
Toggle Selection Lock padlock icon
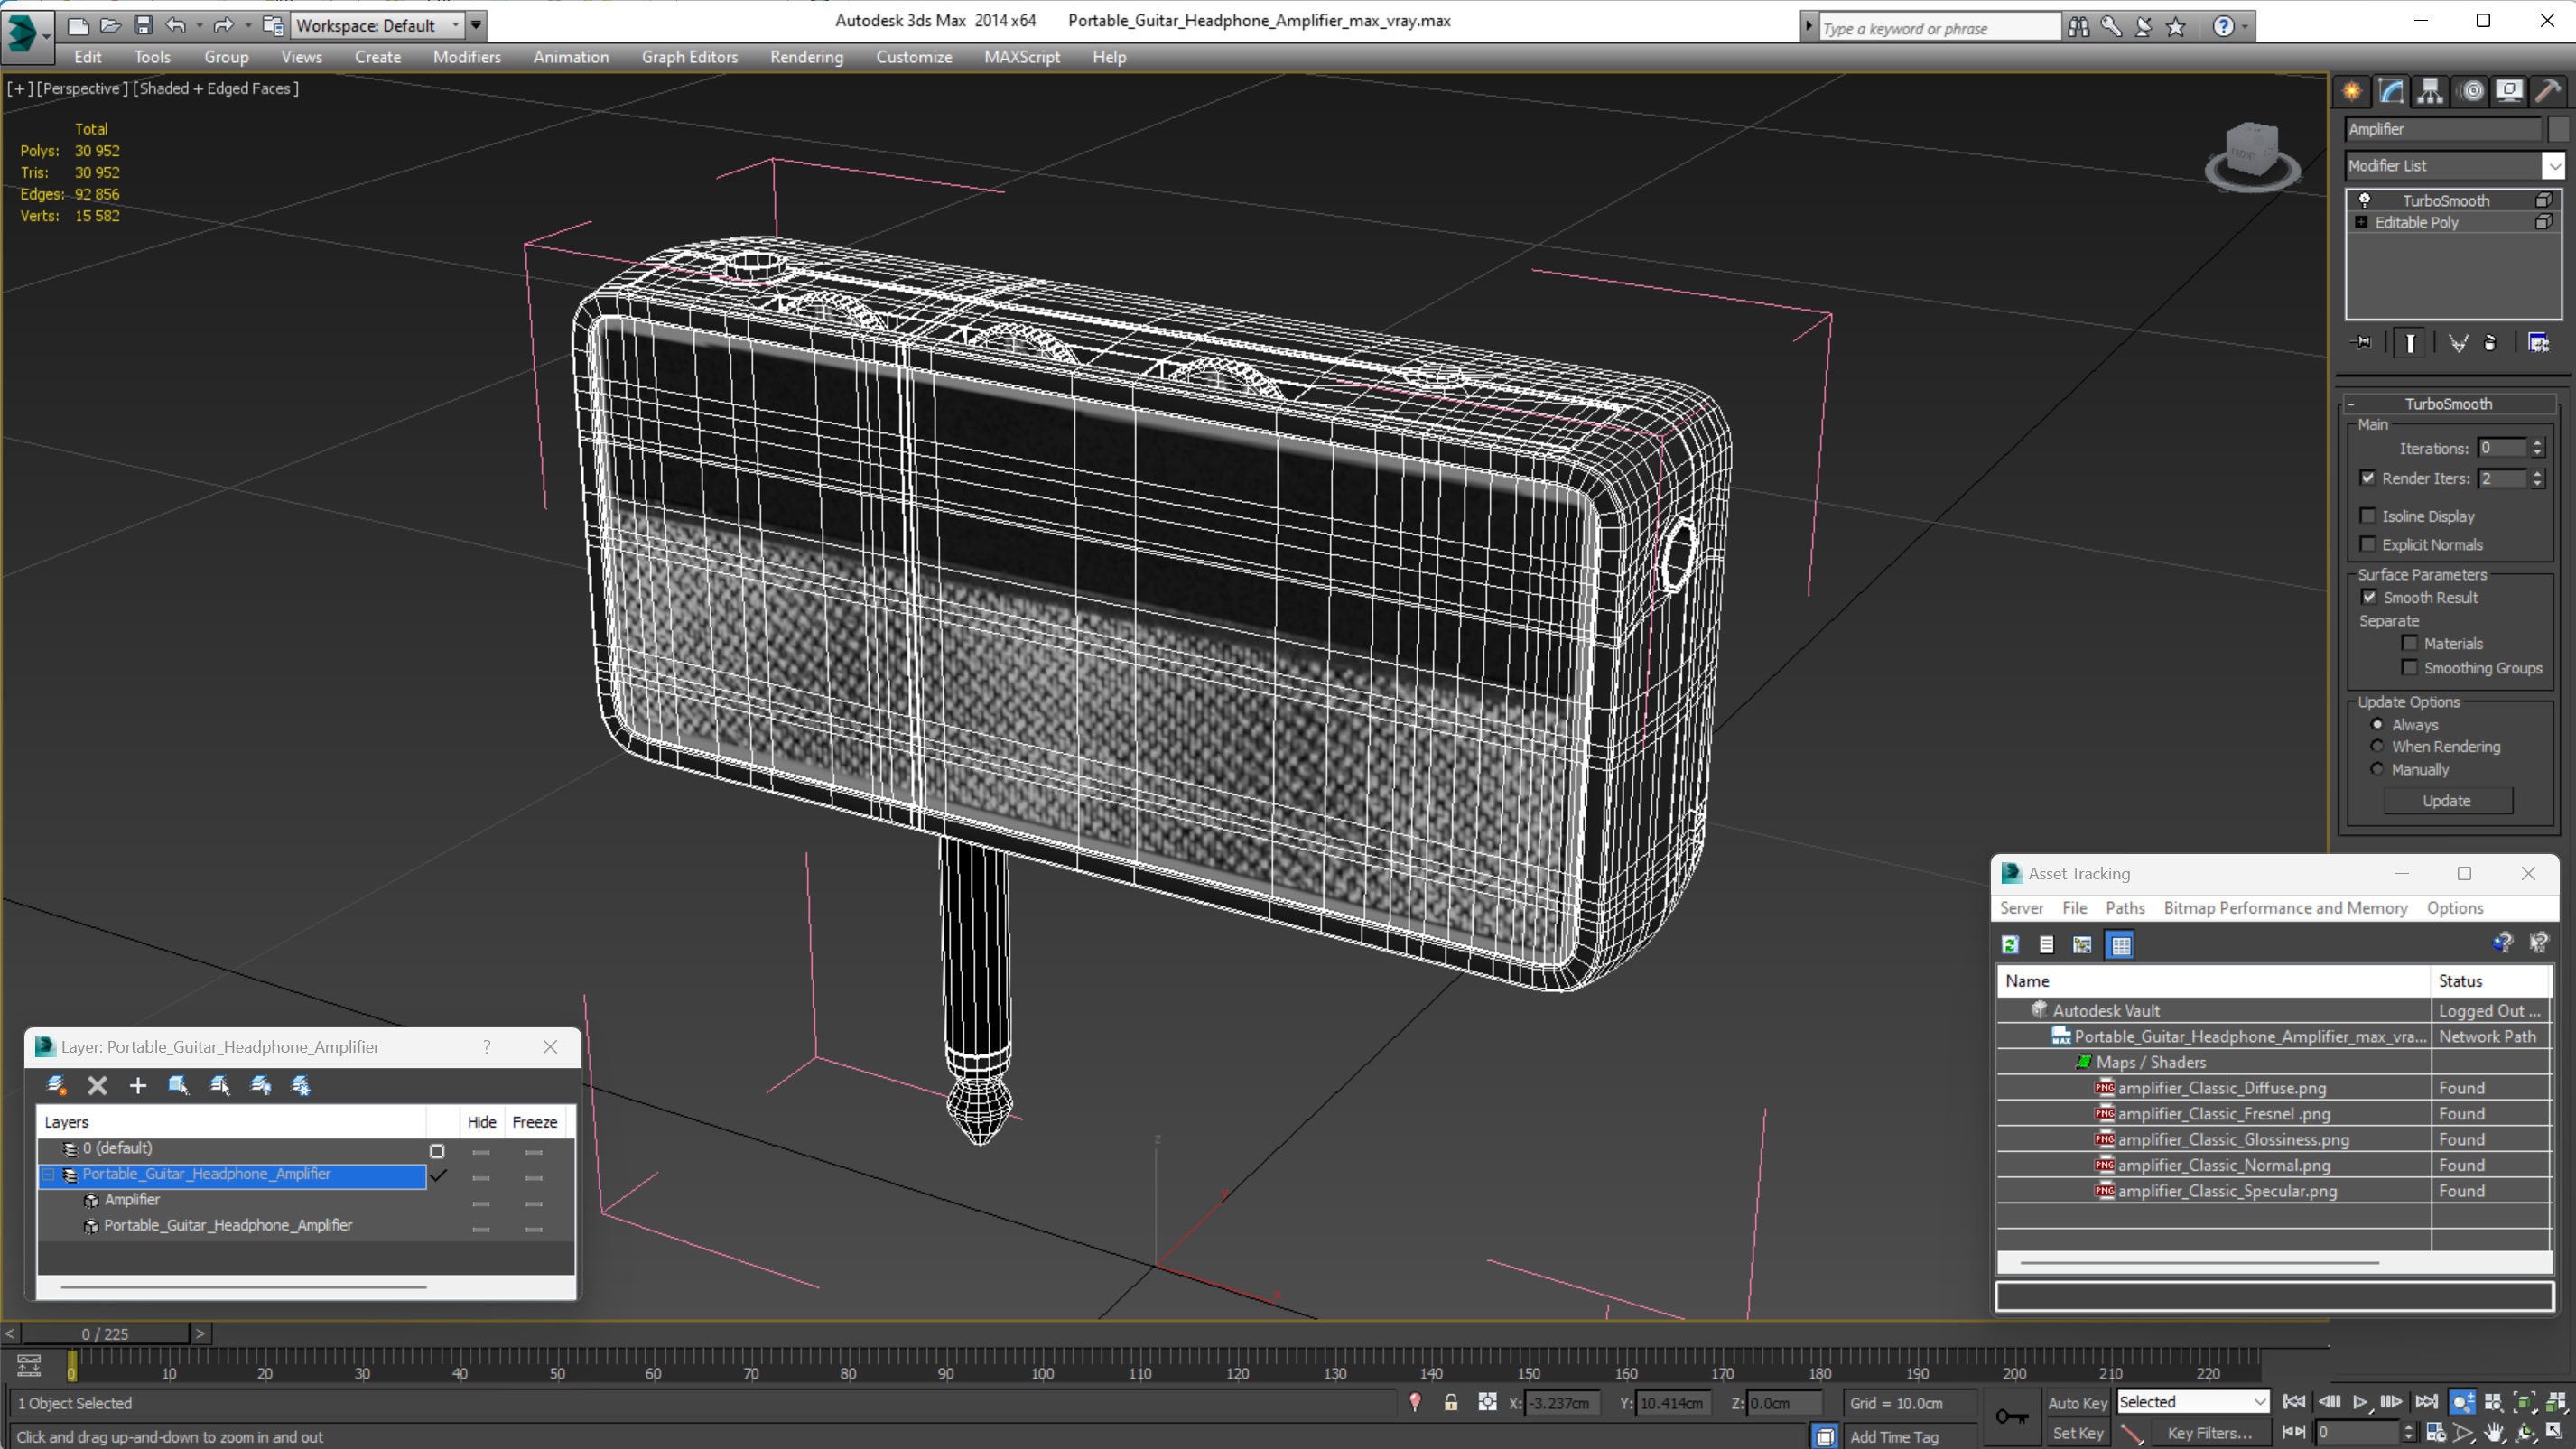pyautogui.click(x=1450, y=1402)
